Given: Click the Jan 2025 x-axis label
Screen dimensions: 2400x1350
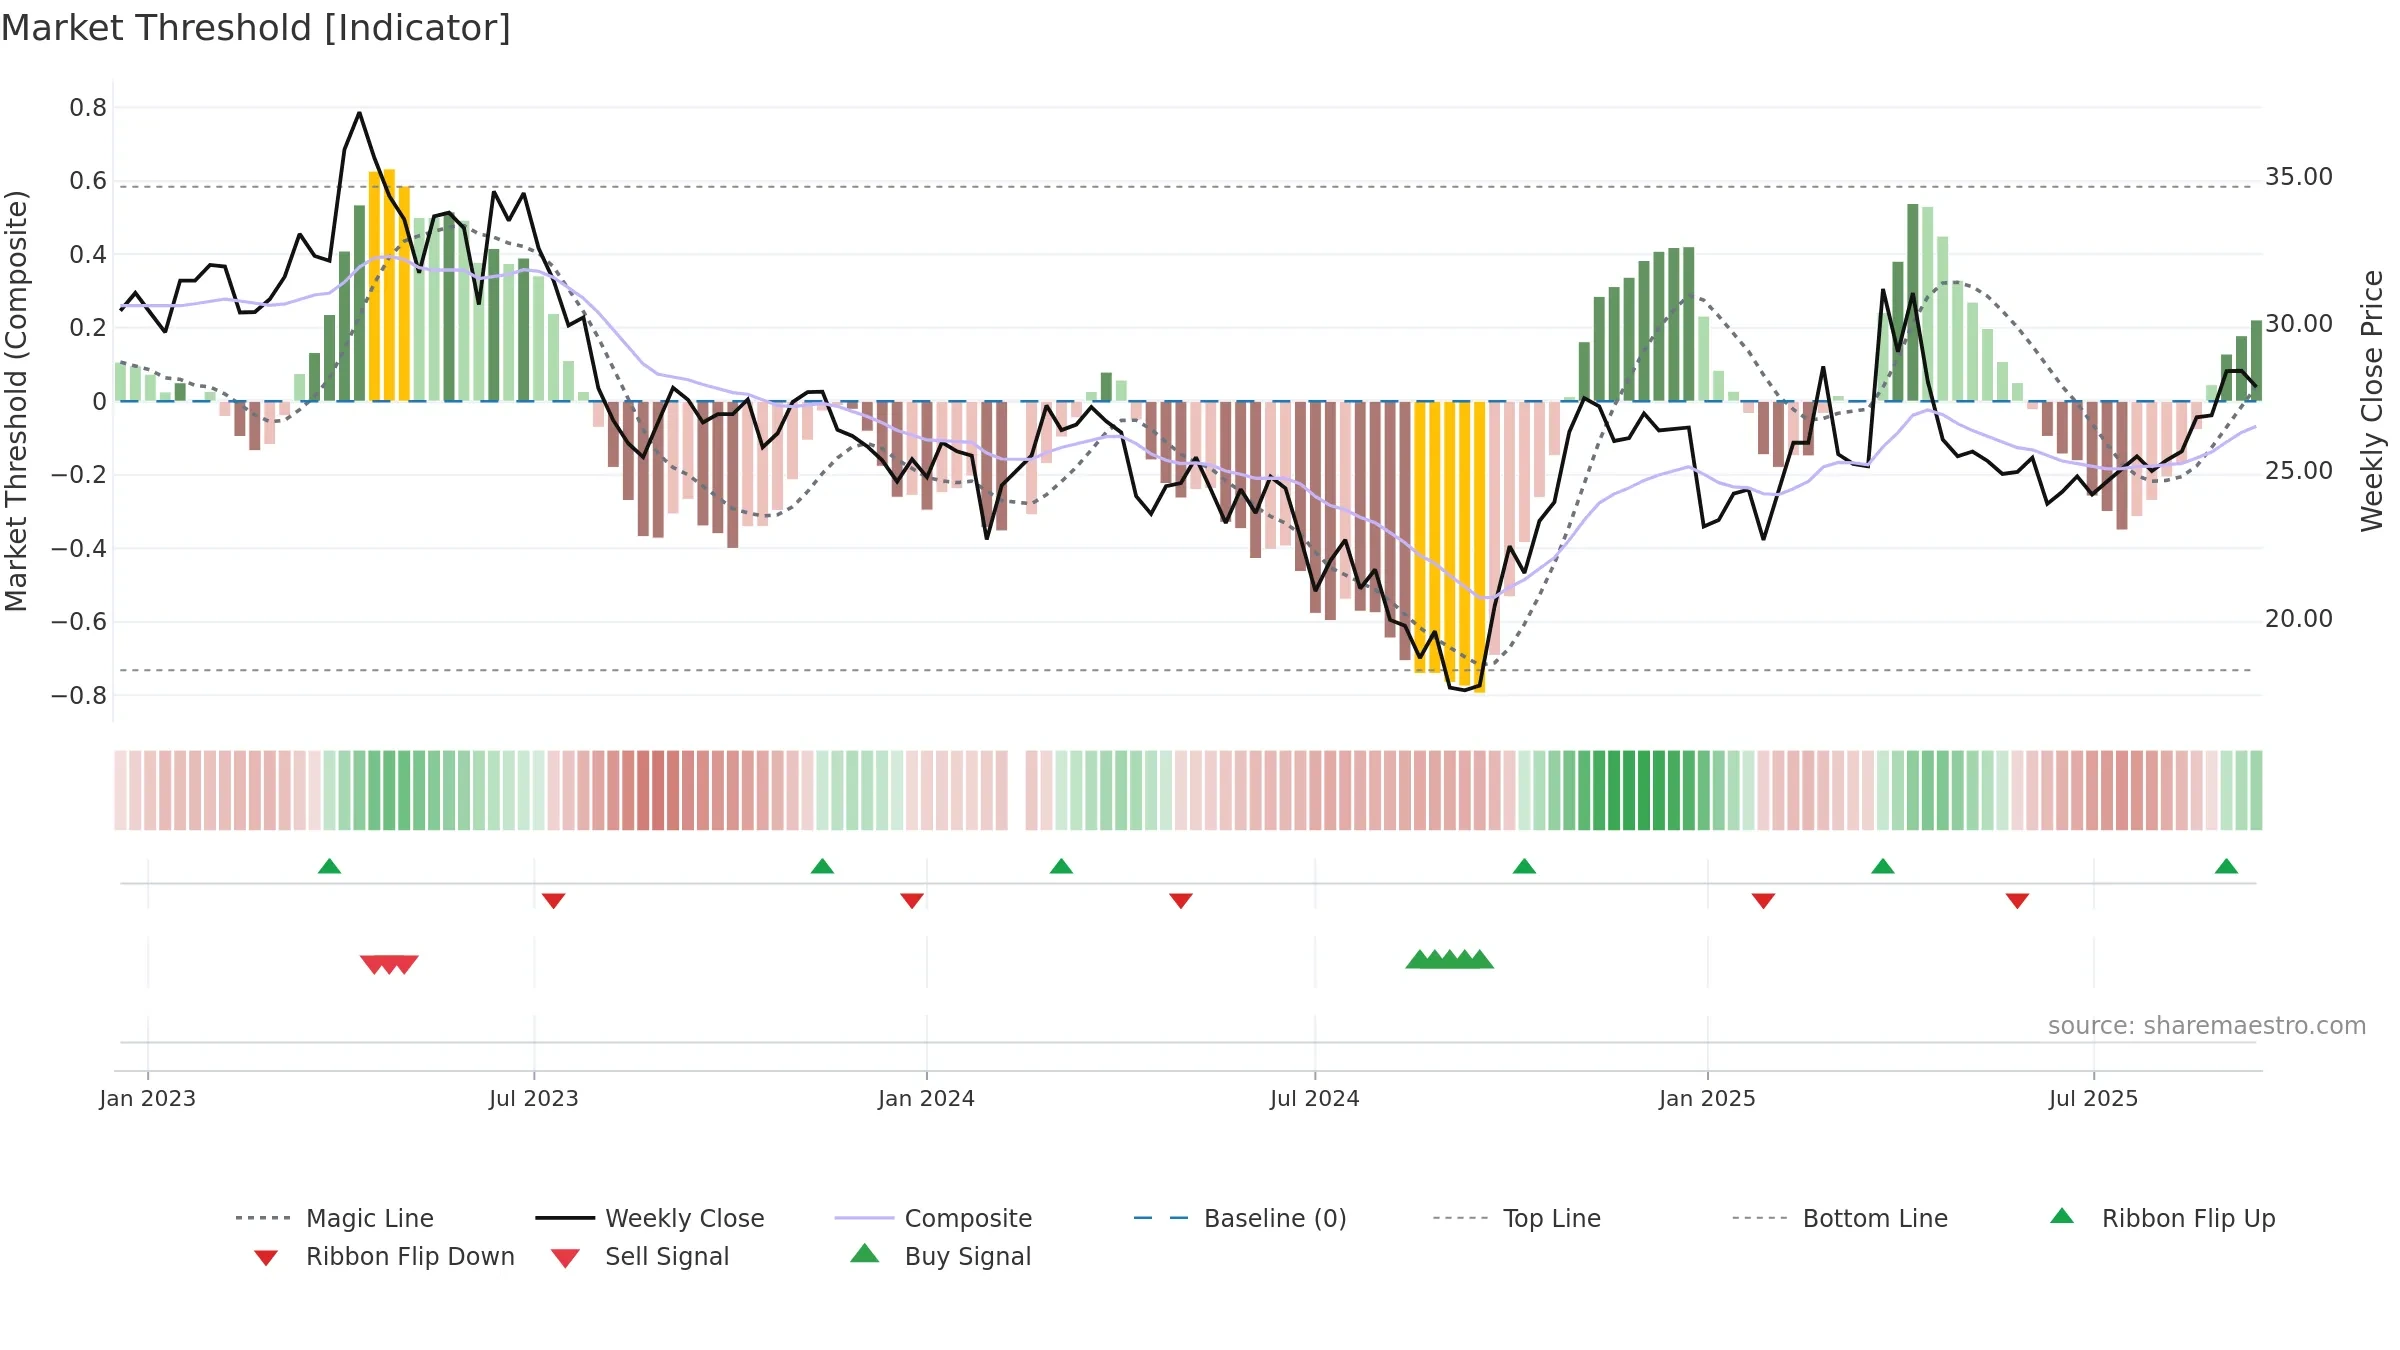Looking at the screenshot, I should coord(1707,1098).
